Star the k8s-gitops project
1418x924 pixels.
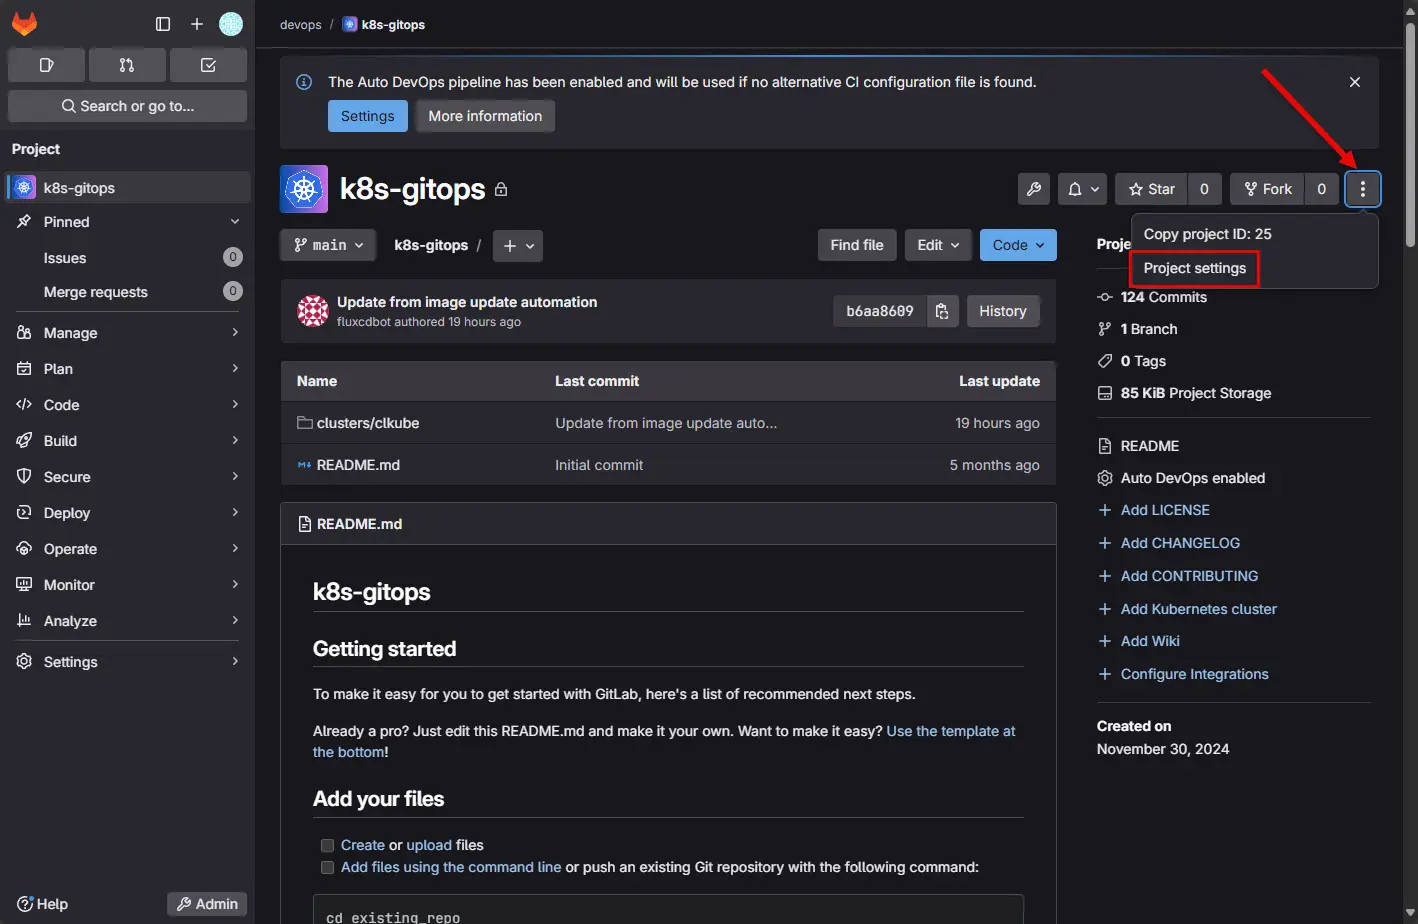1151,189
